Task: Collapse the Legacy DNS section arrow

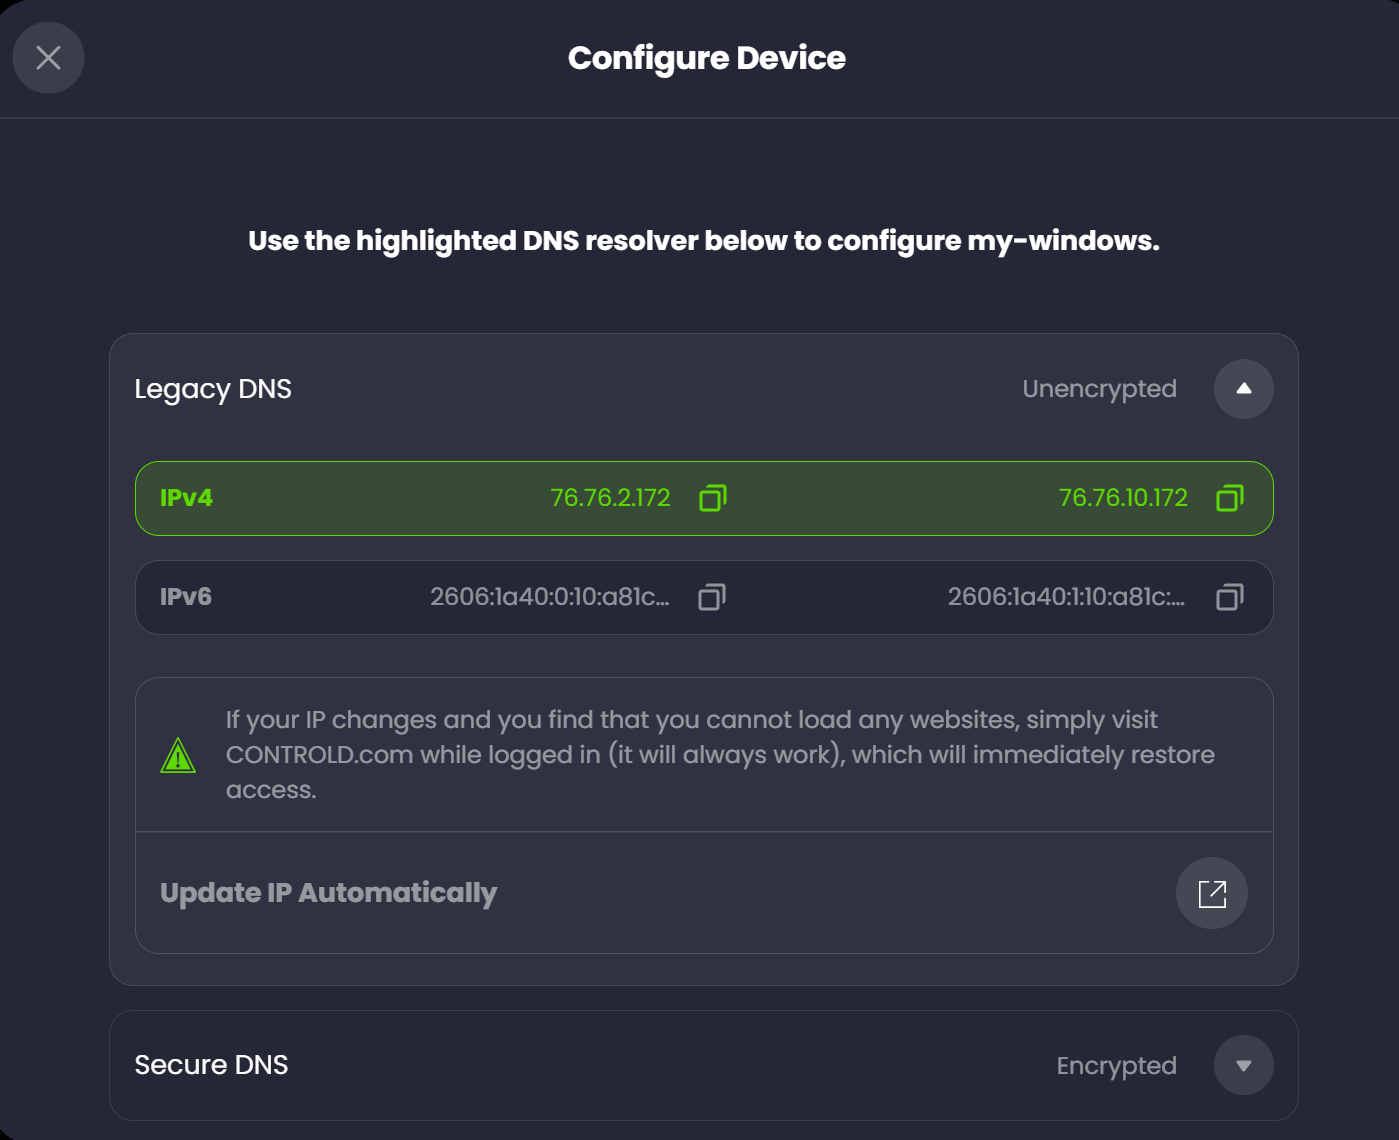Action: 1244,389
